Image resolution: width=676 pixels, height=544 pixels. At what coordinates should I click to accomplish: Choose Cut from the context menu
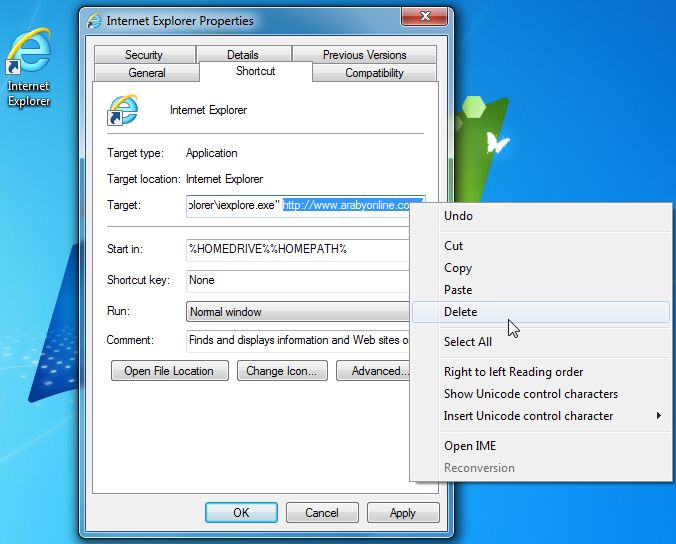point(541,246)
